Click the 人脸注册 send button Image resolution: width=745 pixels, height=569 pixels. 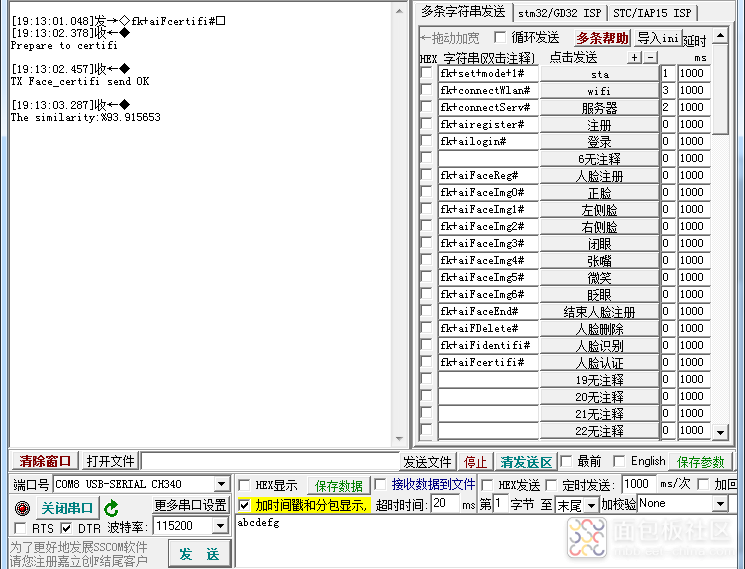[x=600, y=176]
